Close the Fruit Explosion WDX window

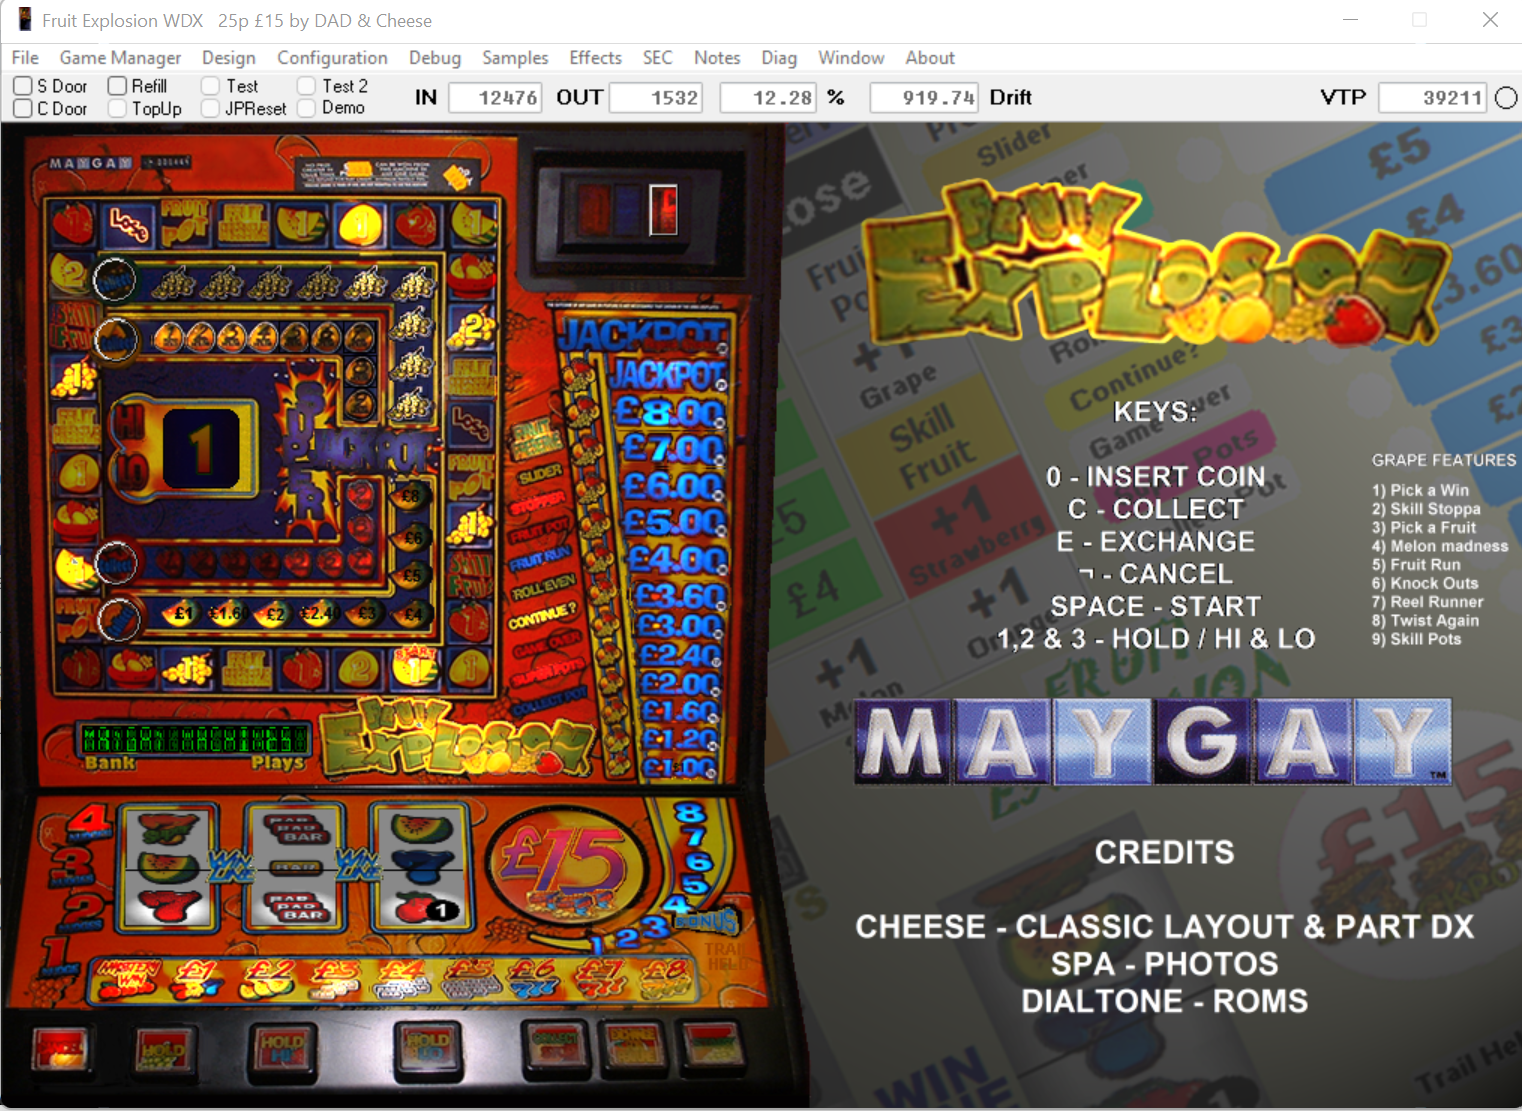pyautogui.click(x=1490, y=20)
